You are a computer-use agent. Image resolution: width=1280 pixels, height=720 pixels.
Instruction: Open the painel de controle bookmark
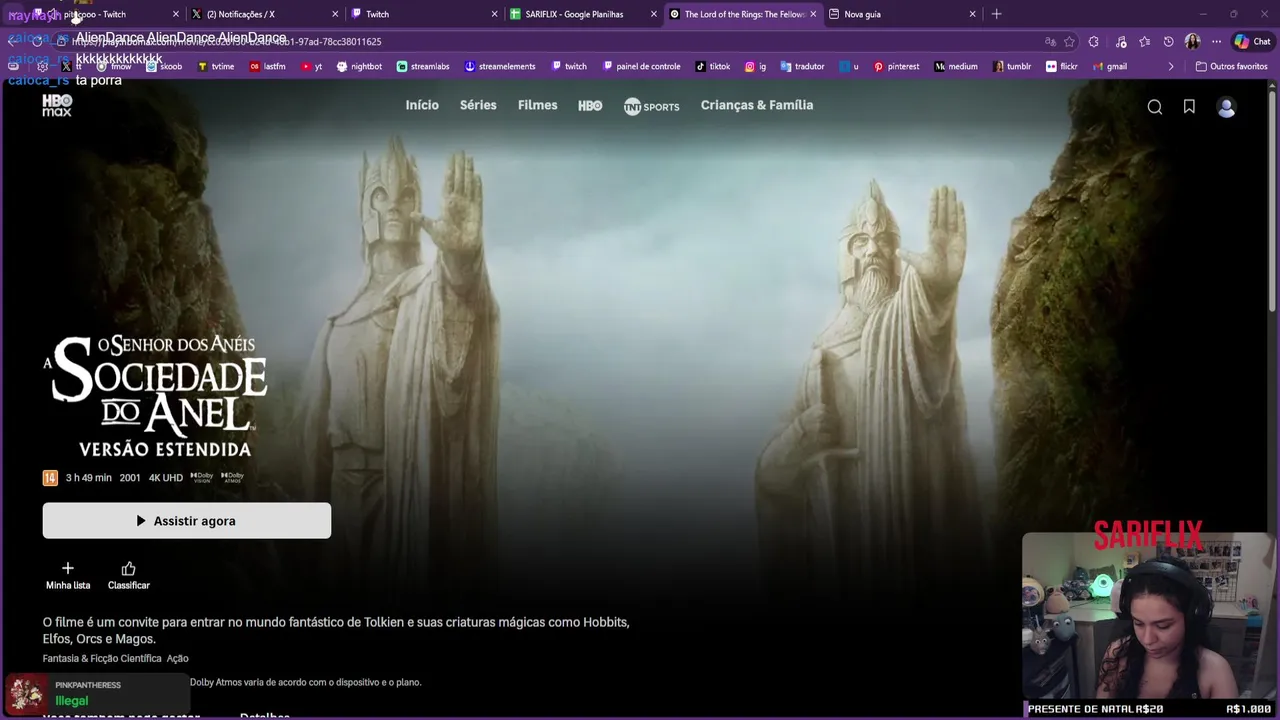(x=642, y=66)
